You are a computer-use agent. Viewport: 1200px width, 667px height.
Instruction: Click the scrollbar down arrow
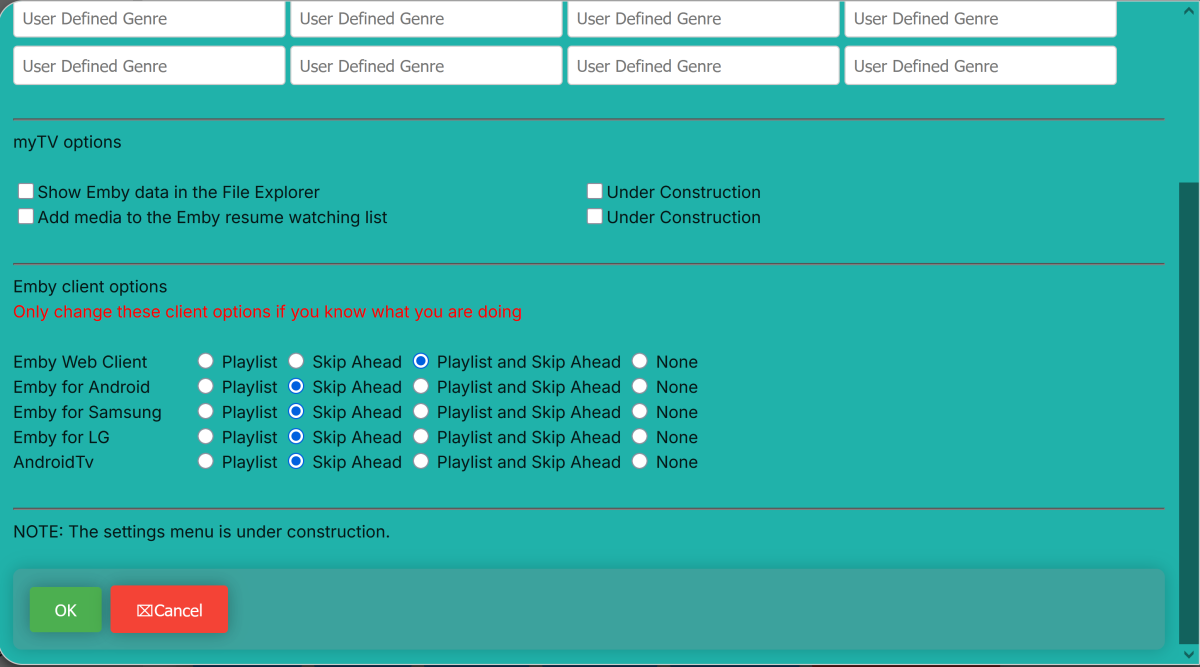click(1188, 655)
